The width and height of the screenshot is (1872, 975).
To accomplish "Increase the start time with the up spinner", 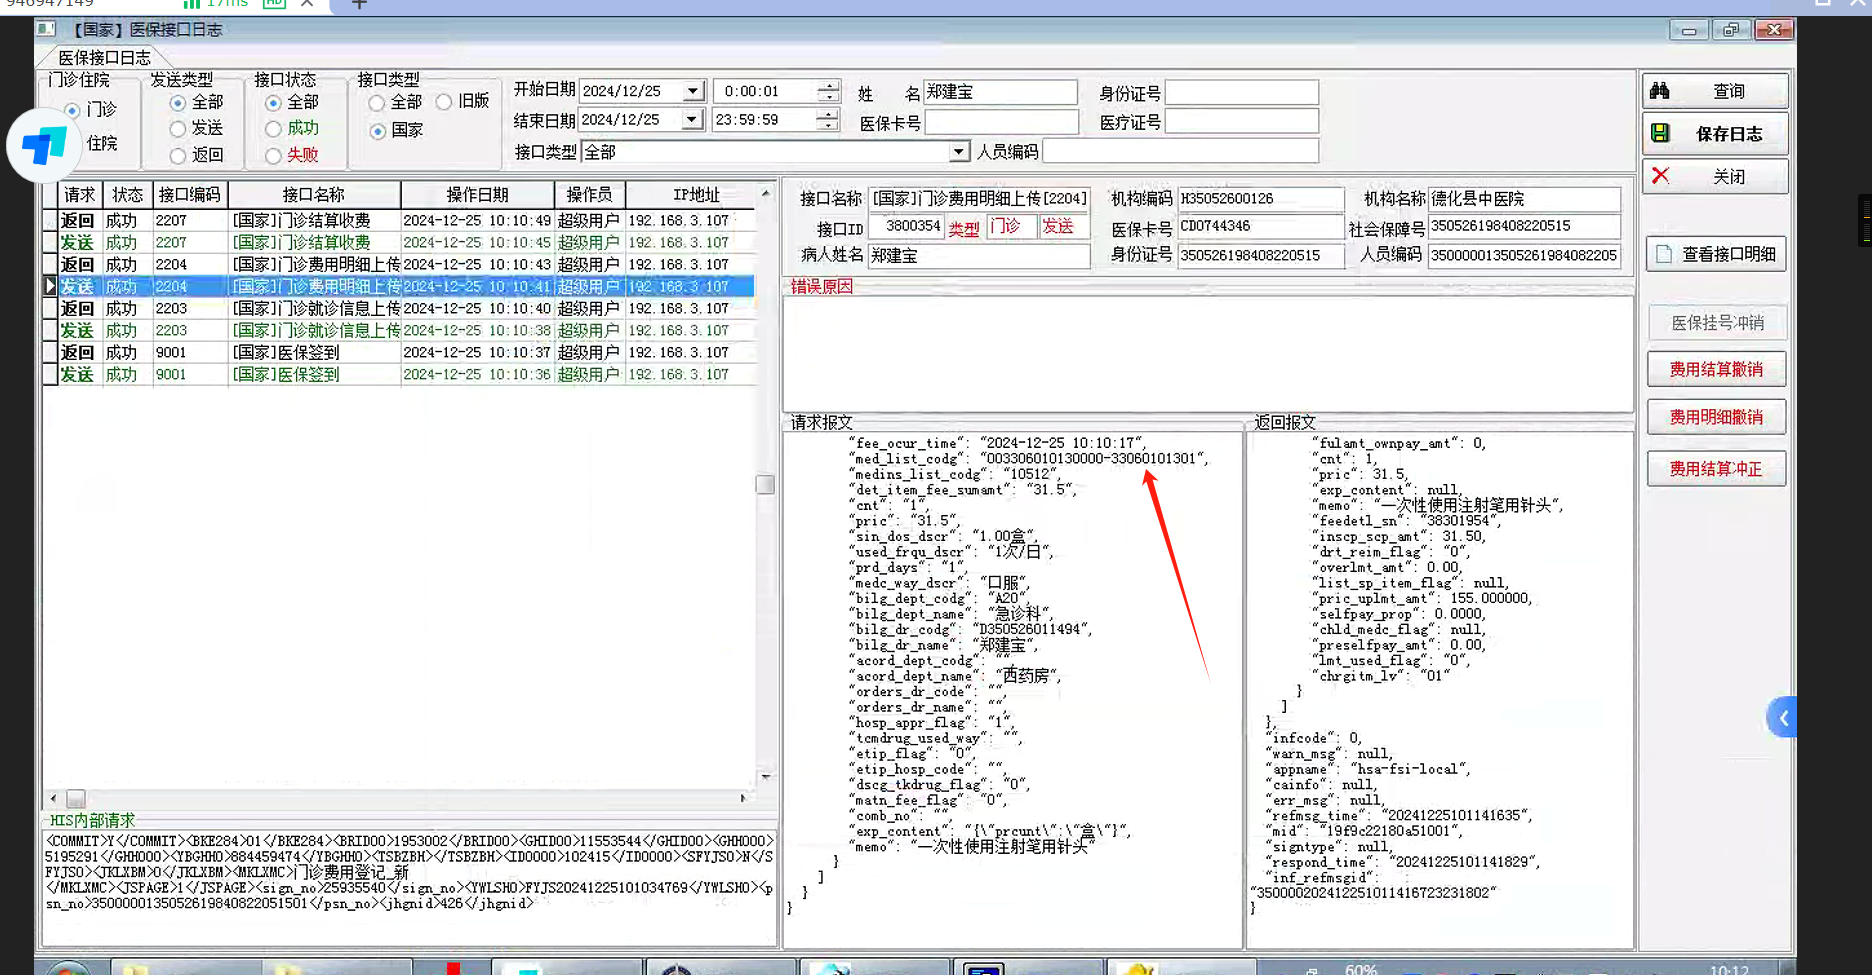I will 828,85.
